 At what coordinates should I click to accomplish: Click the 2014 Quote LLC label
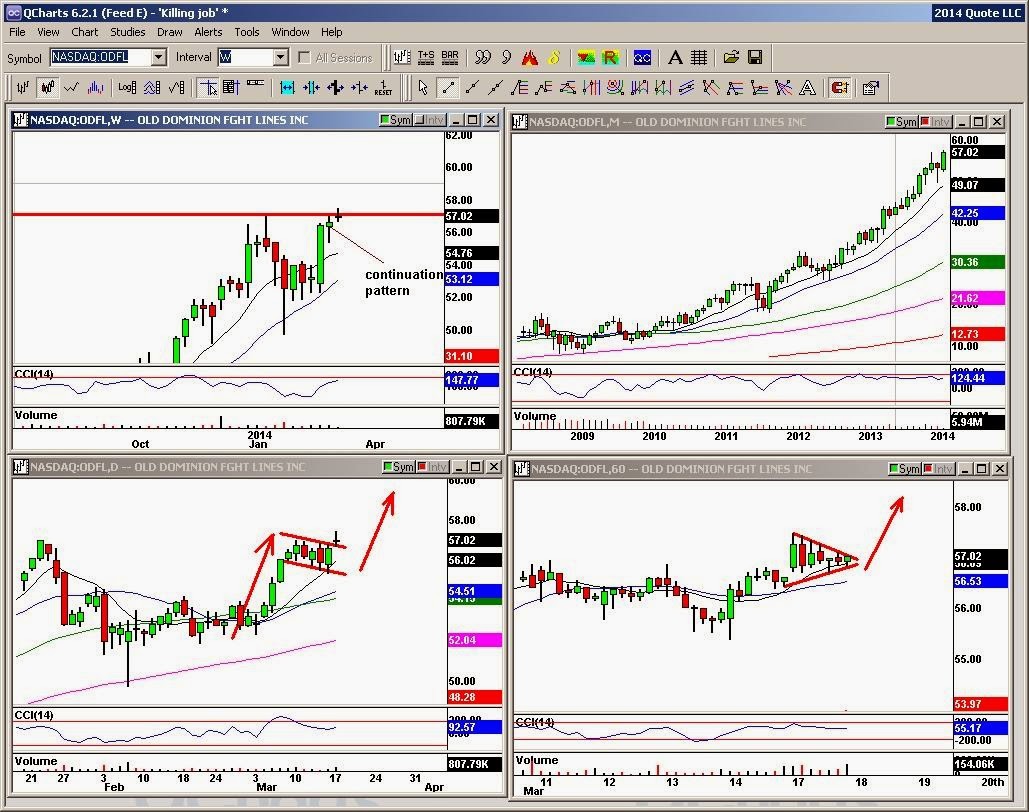pos(977,12)
